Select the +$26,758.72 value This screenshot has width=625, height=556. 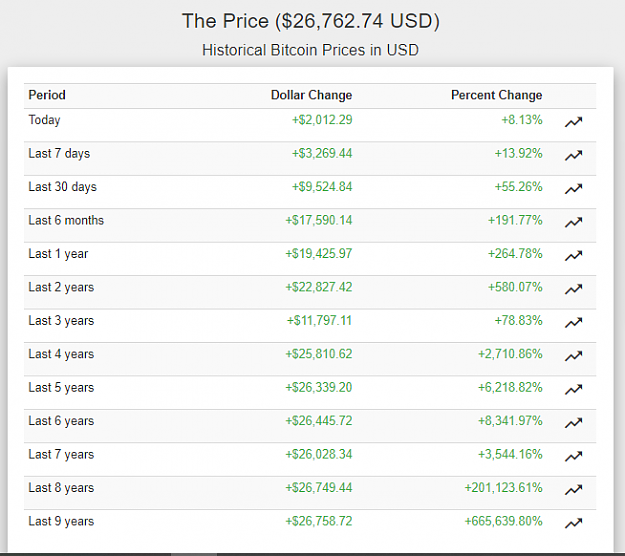pyautogui.click(x=319, y=522)
